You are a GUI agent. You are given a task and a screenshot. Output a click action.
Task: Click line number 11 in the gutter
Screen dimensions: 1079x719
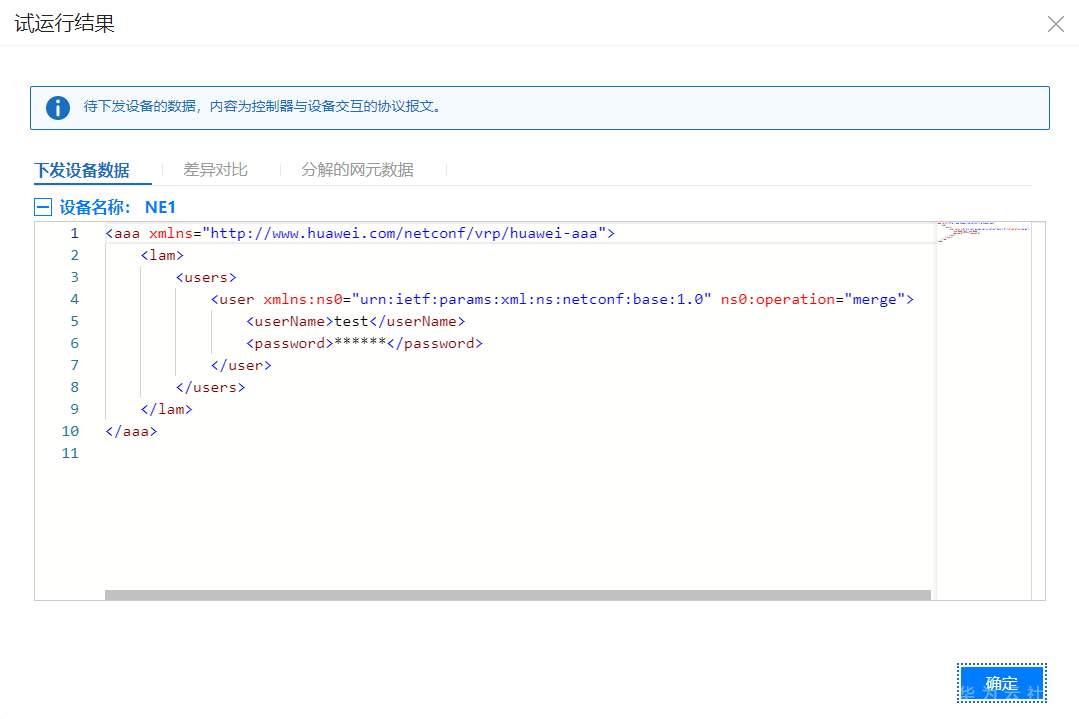coord(70,453)
